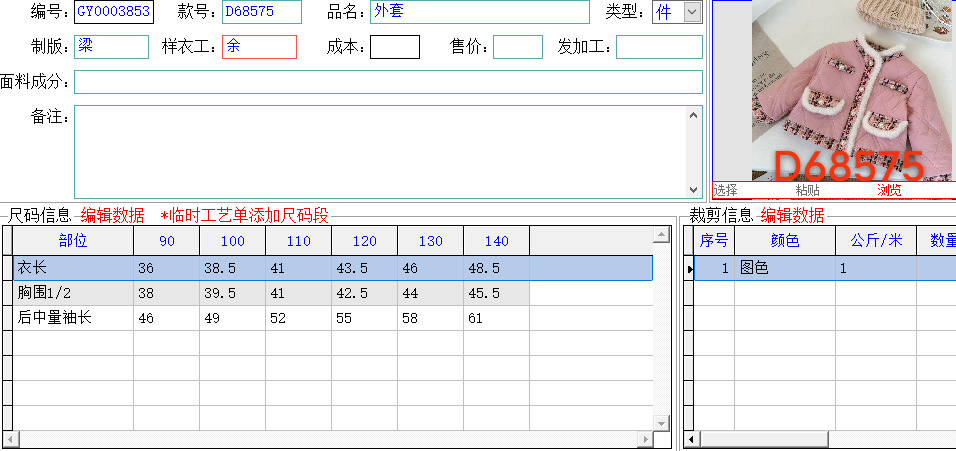Click the pink jacket D68575 thumbnail
The image size is (956, 451).
tap(853, 90)
